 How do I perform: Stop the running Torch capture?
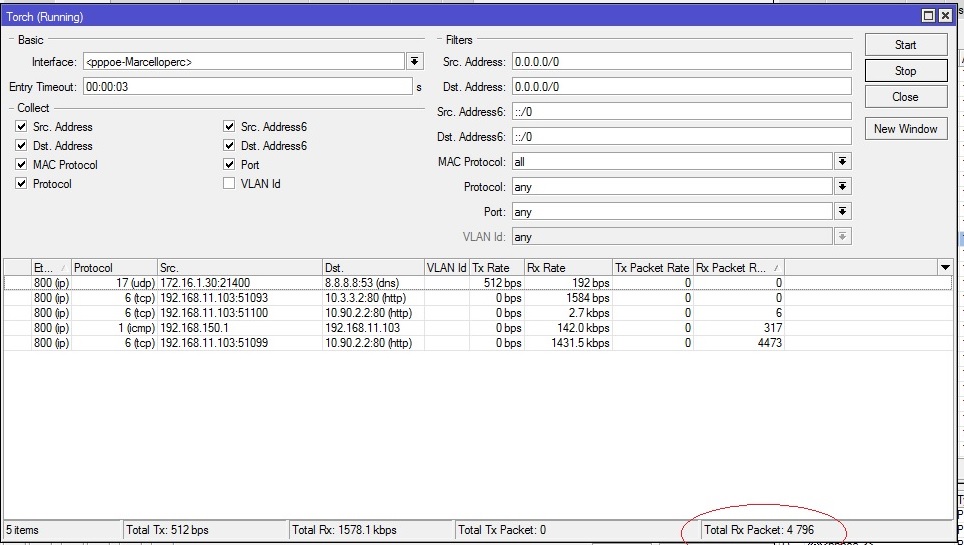(x=905, y=71)
